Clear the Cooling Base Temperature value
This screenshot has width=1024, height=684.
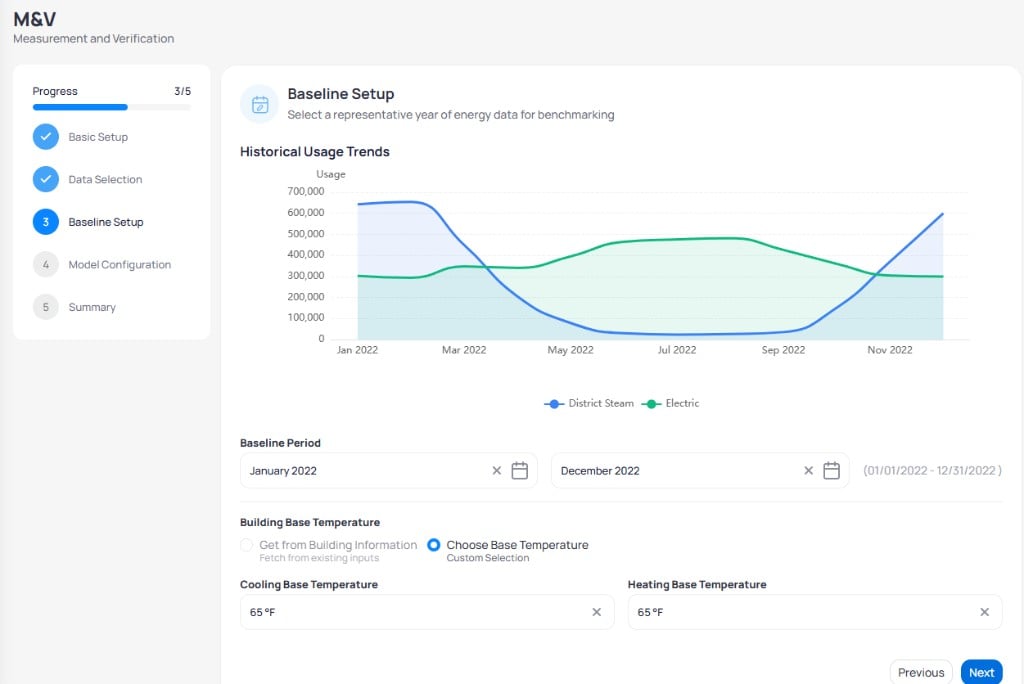(x=596, y=612)
